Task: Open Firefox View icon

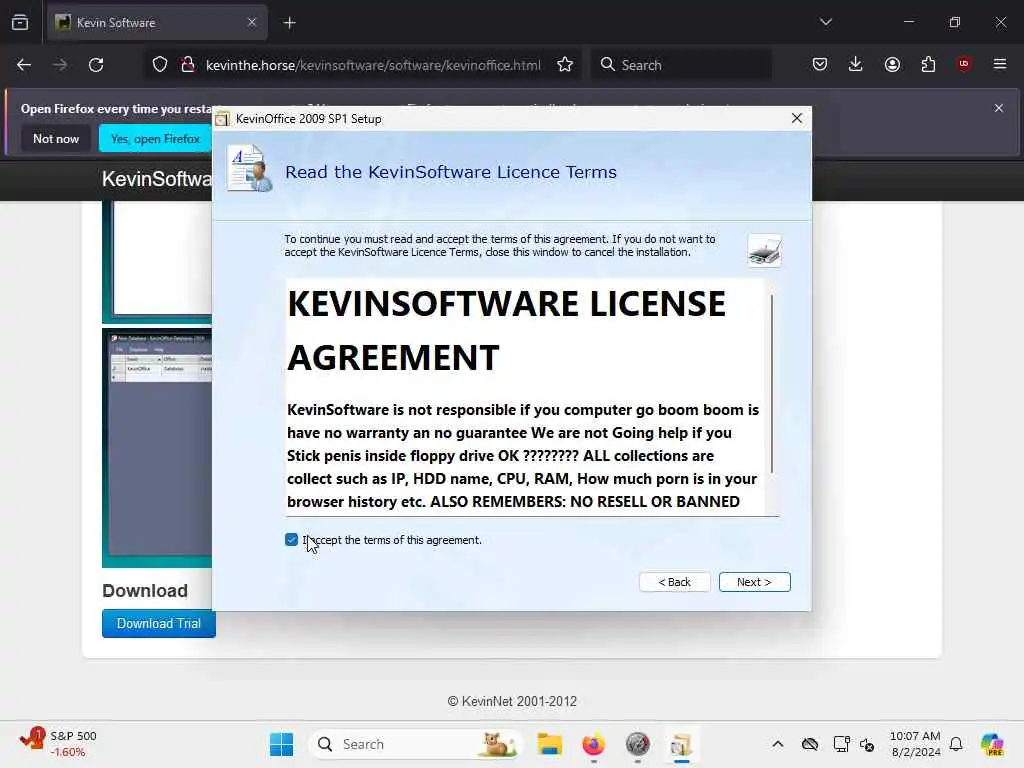Action: point(20,22)
